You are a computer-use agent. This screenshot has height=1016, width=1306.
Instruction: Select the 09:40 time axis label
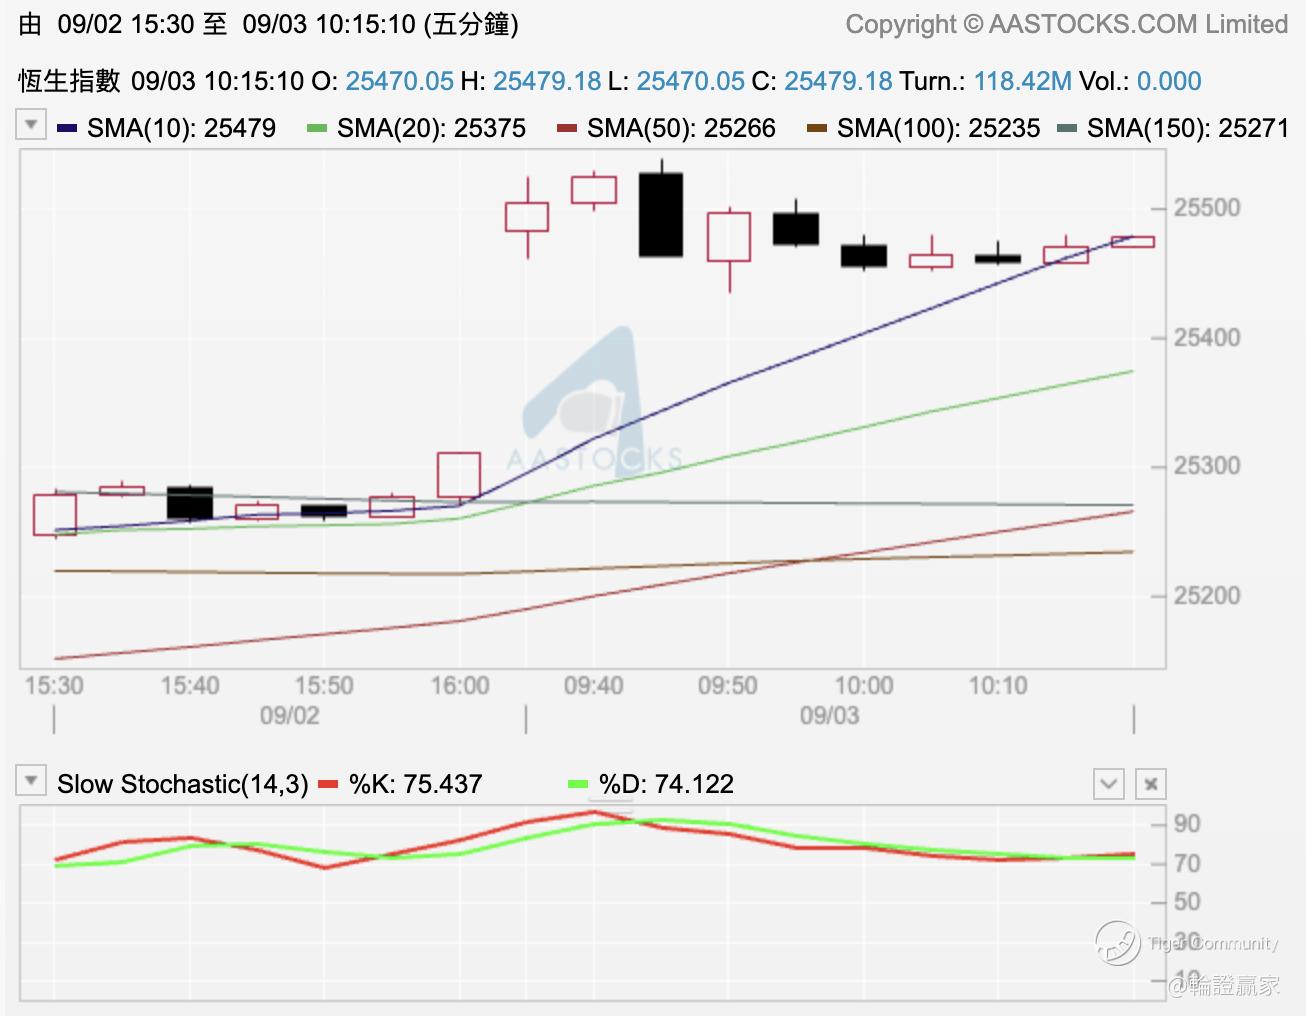[593, 686]
